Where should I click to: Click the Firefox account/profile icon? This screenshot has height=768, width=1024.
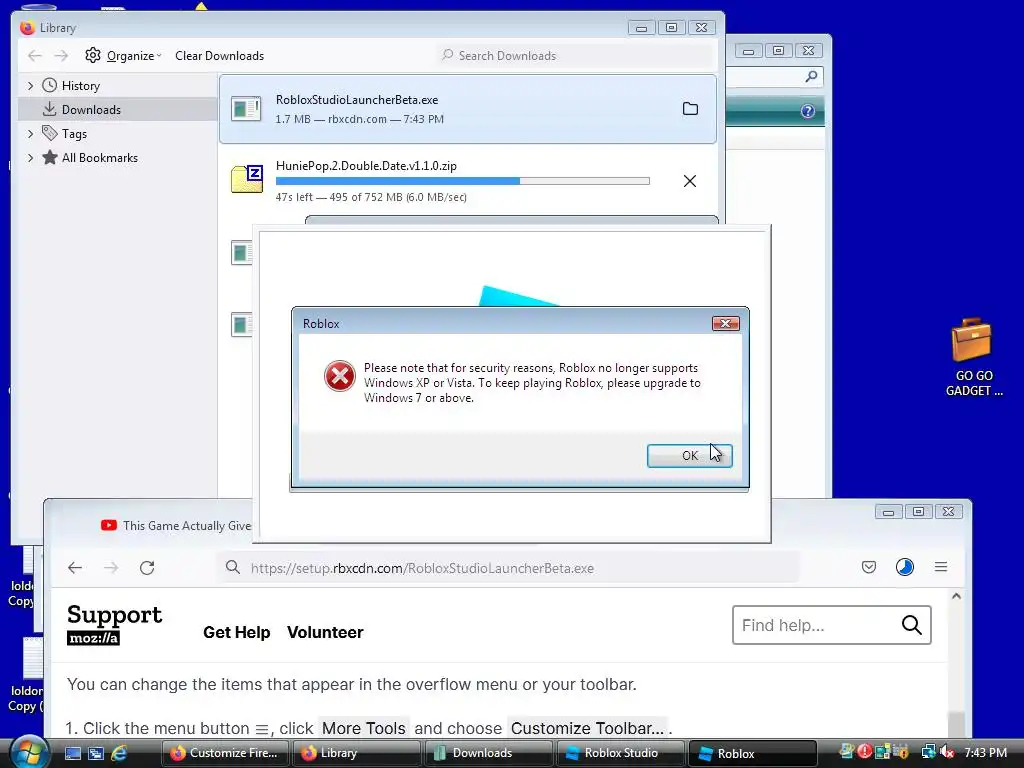[904, 567]
